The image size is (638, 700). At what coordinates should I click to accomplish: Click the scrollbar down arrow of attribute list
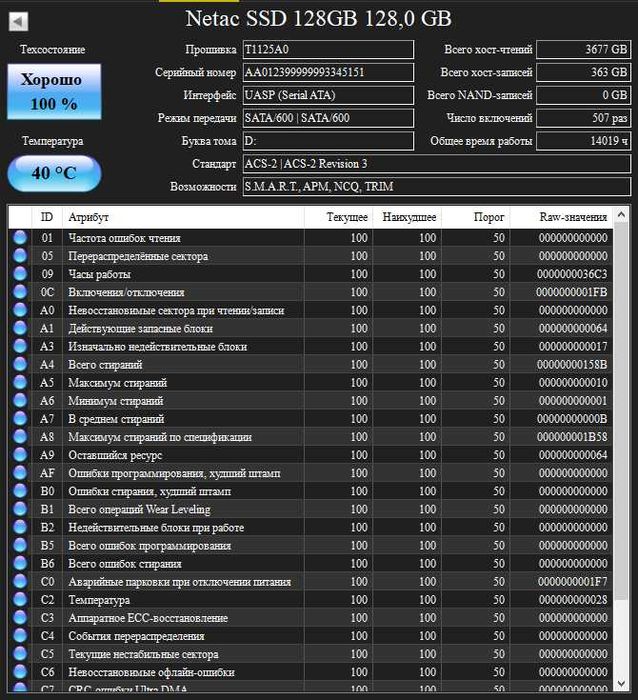[x=621, y=683]
